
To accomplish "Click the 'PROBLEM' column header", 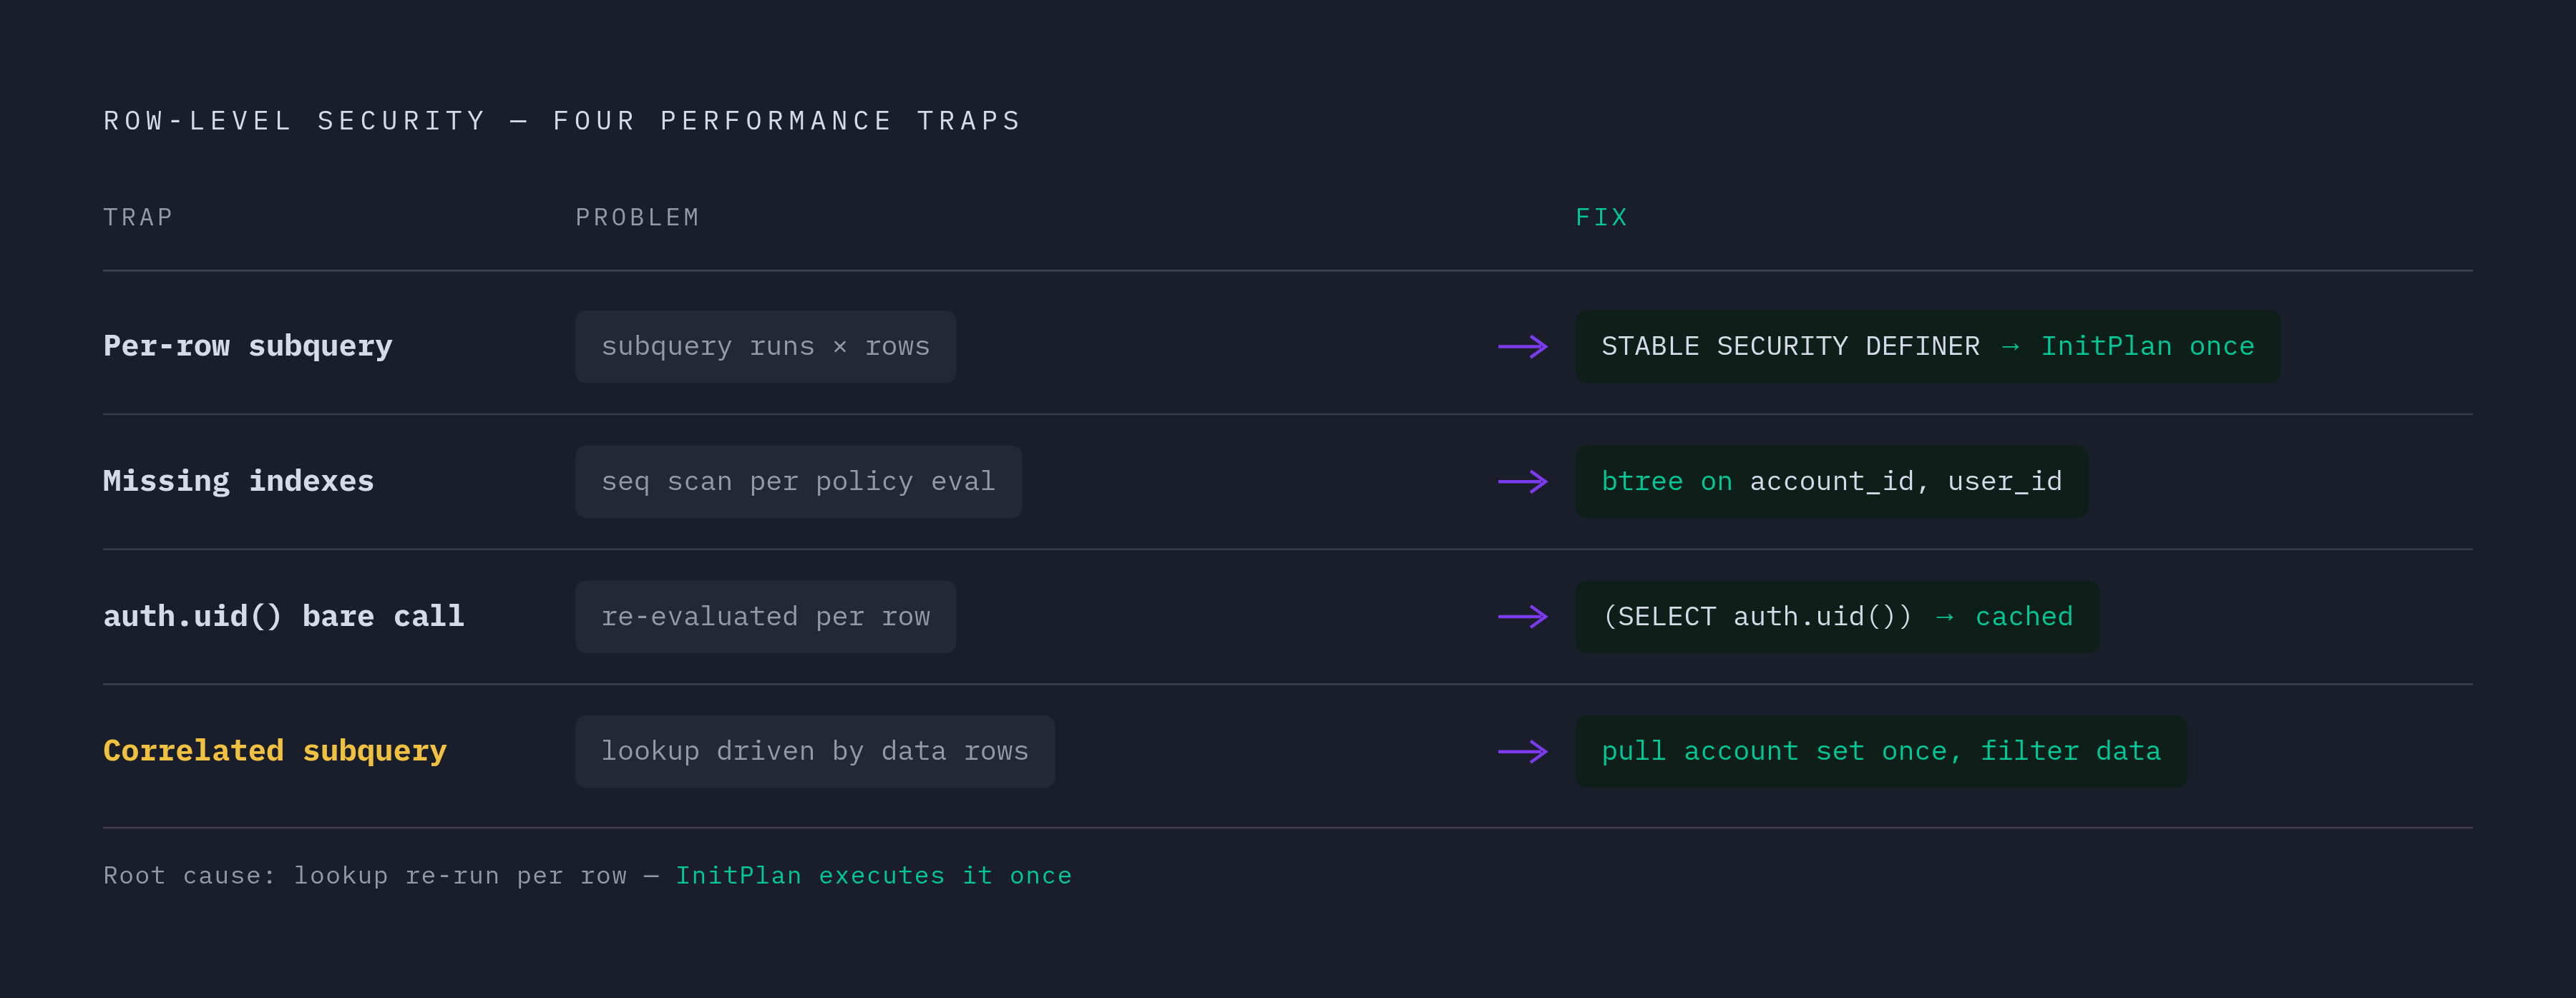I will coord(637,217).
